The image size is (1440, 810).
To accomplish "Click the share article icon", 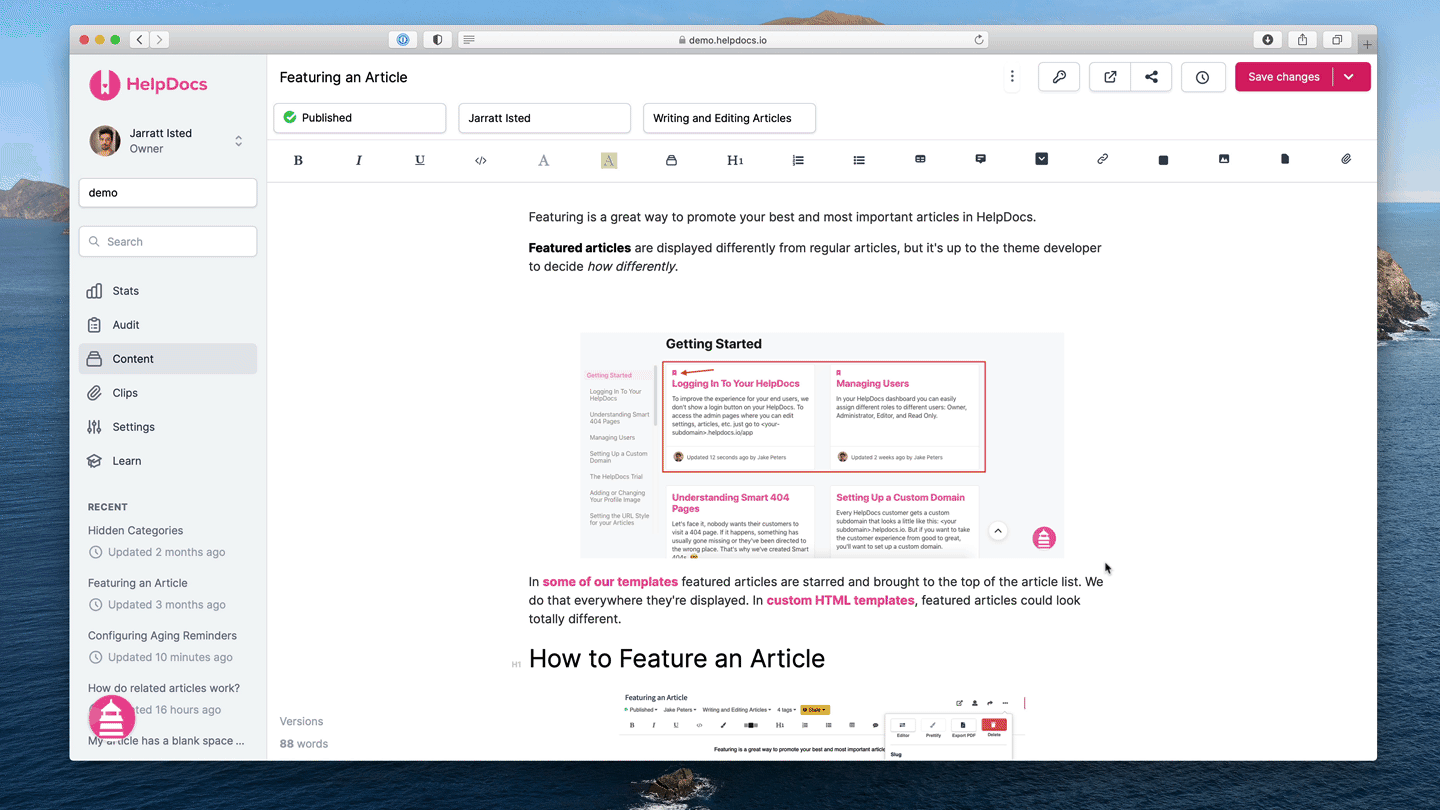I will [1151, 77].
